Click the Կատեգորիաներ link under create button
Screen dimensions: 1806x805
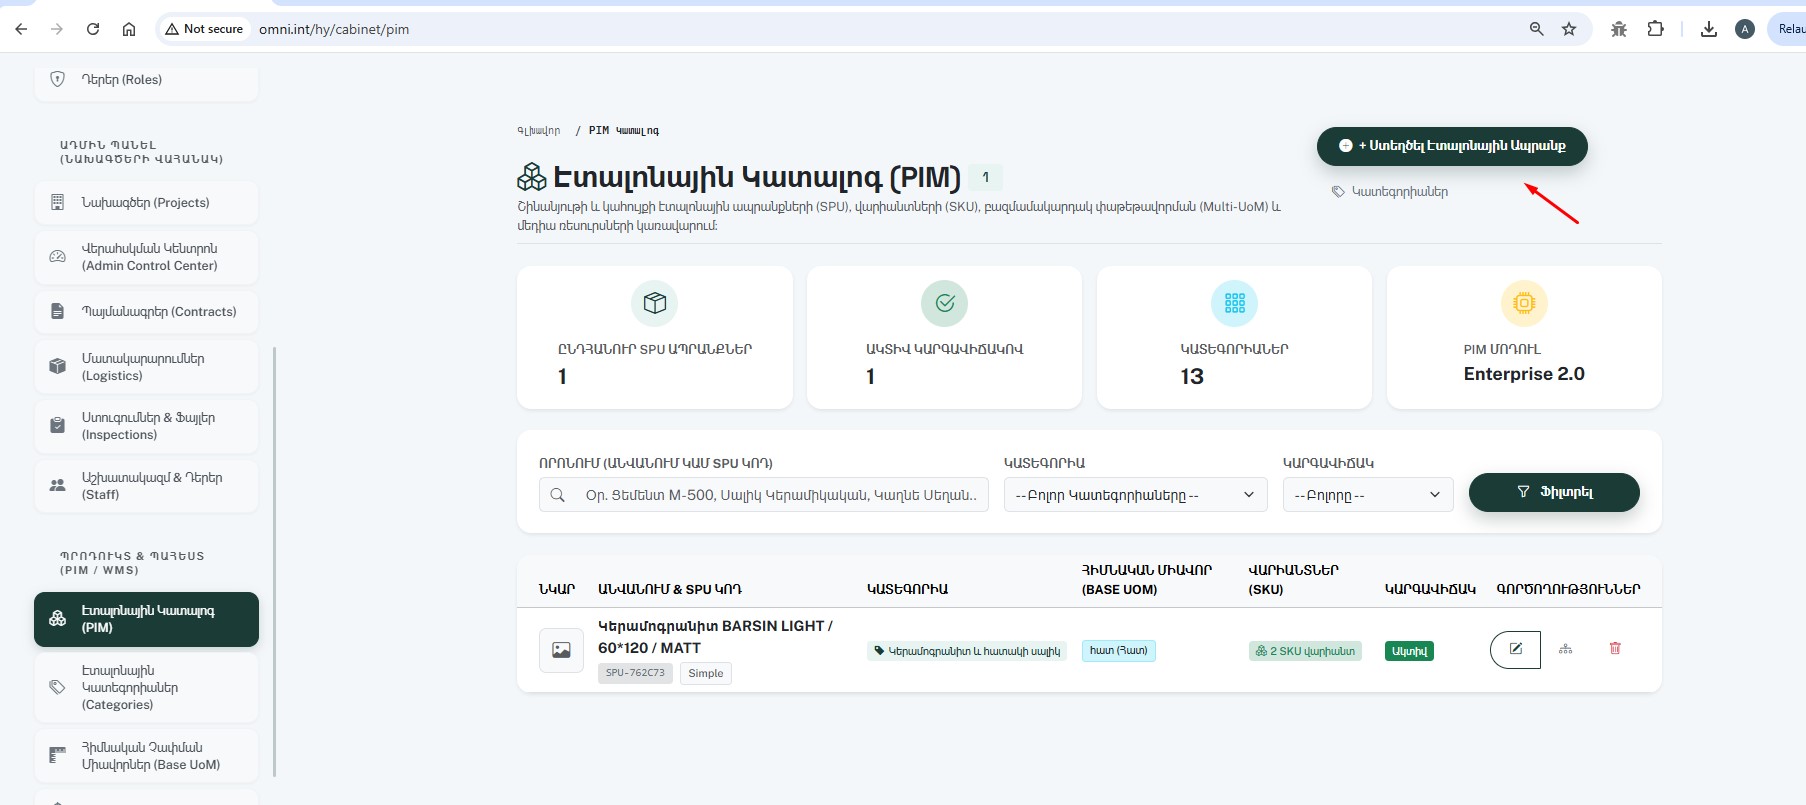tap(1390, 191)
